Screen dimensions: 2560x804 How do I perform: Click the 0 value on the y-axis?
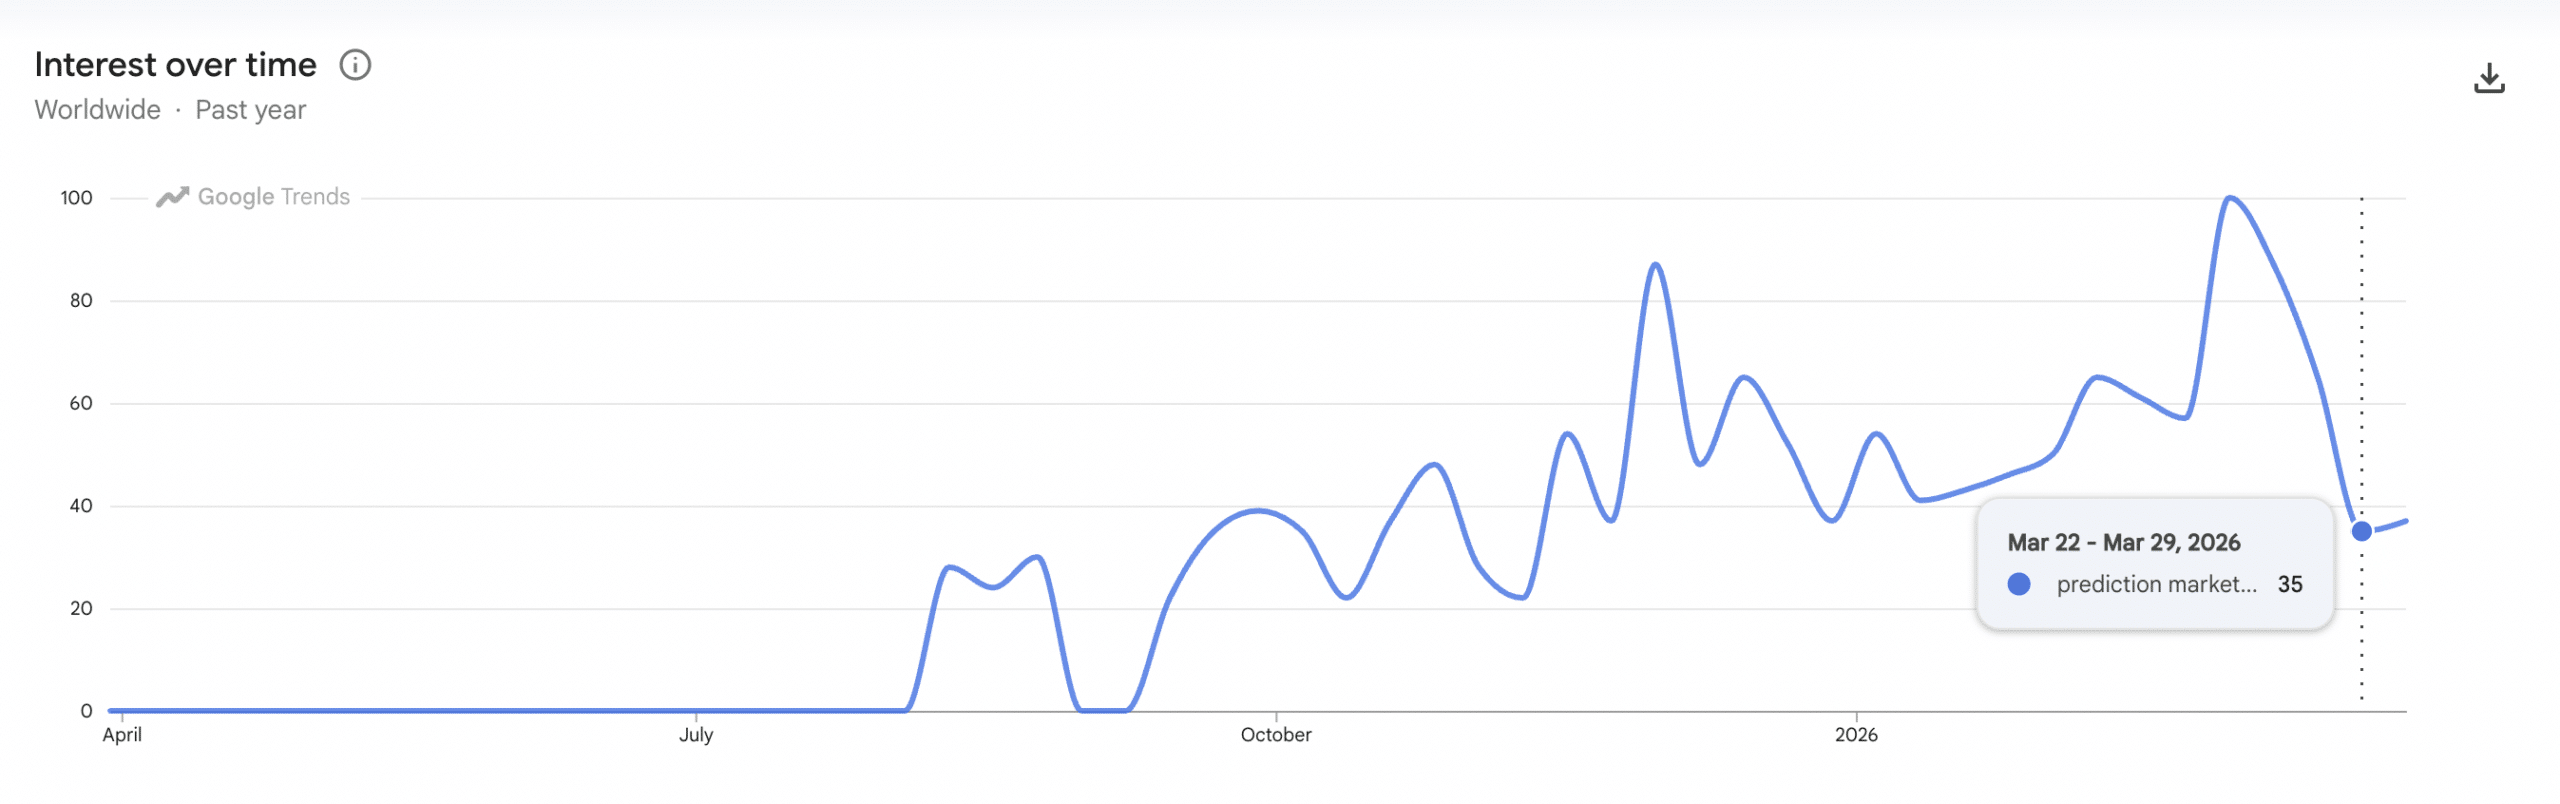pyautogui.click(x=86, y=712)
